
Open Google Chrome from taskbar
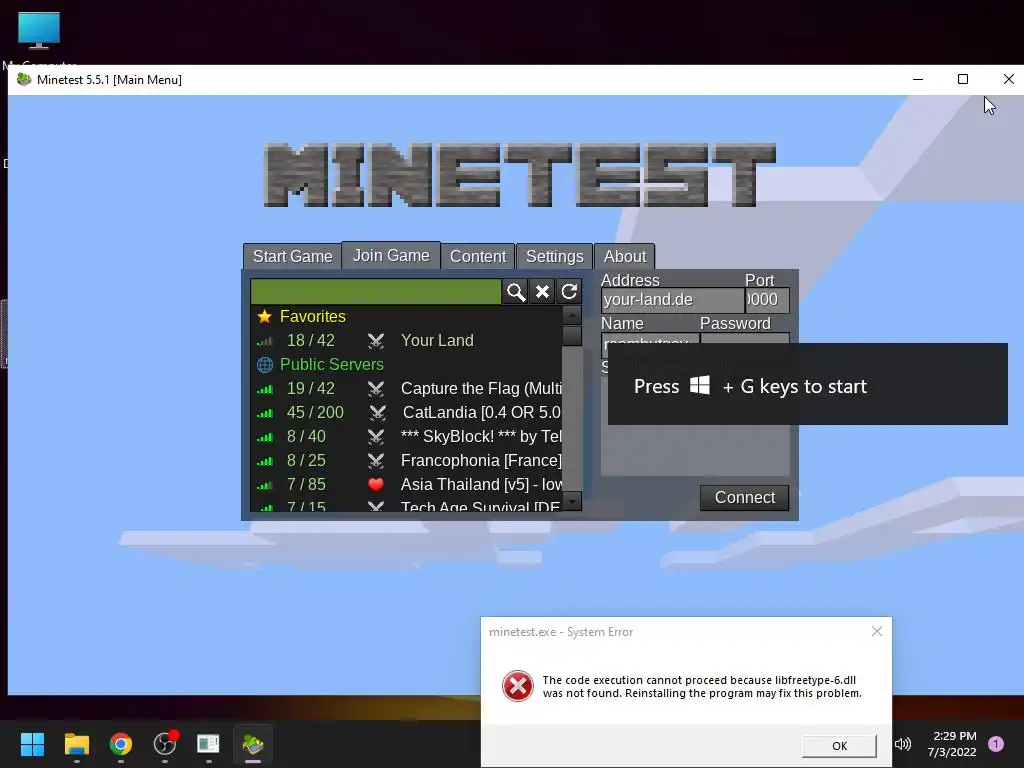(121, 744)
